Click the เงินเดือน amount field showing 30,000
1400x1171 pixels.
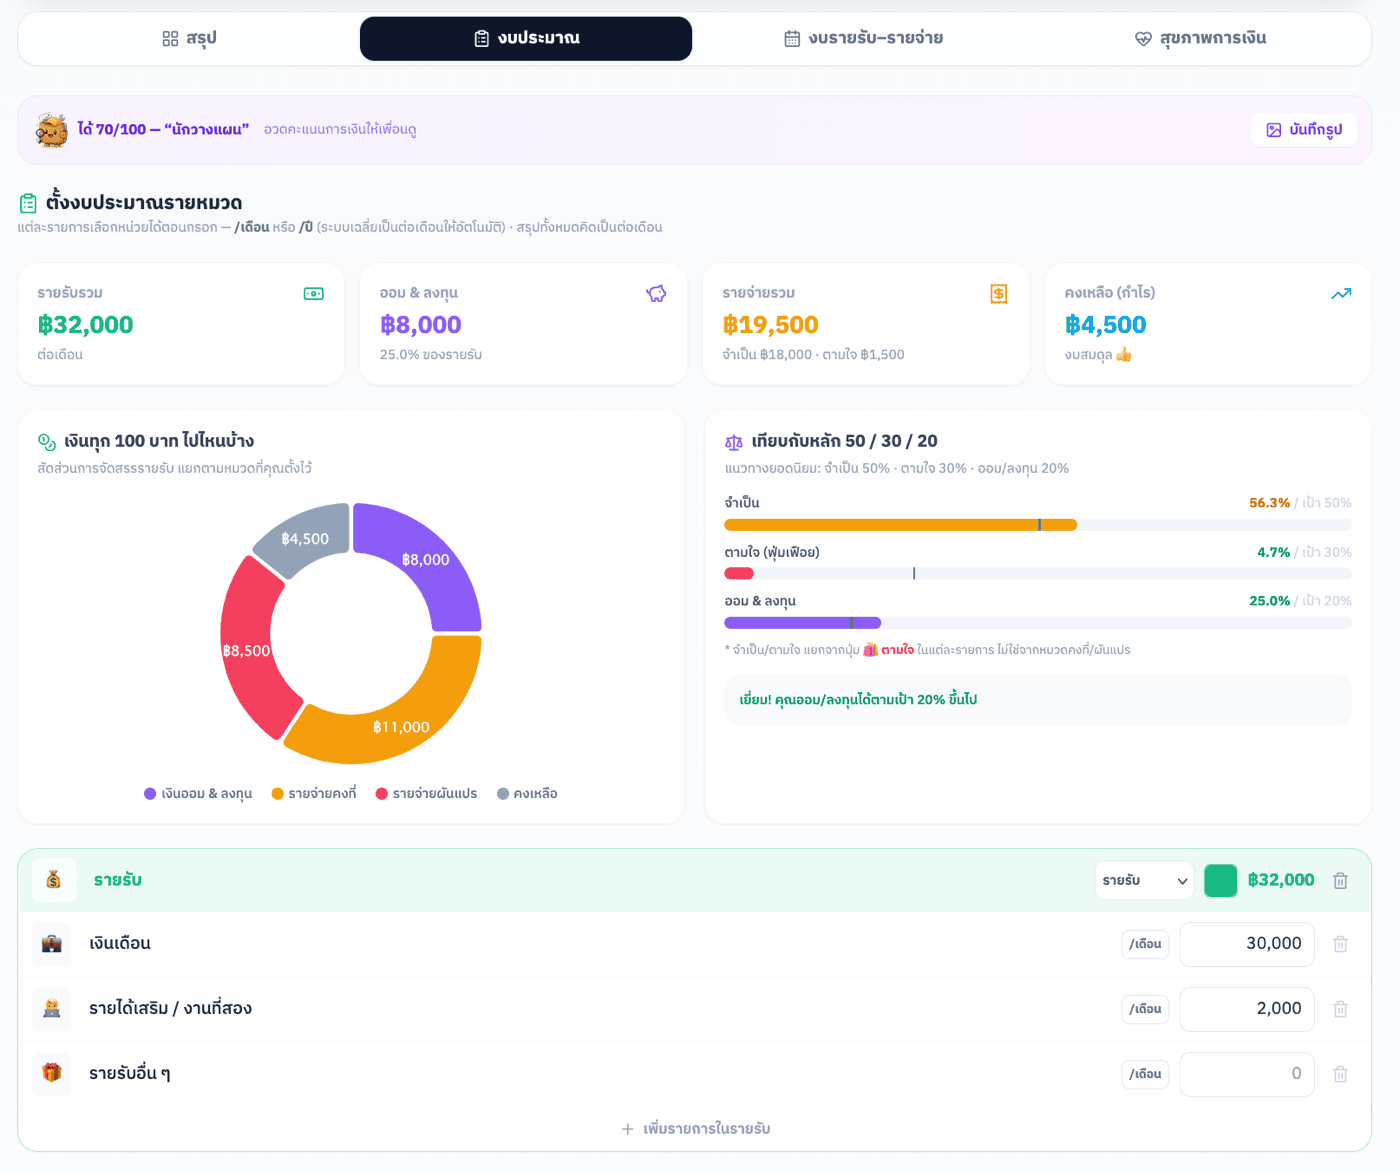tap(1247, 944)
